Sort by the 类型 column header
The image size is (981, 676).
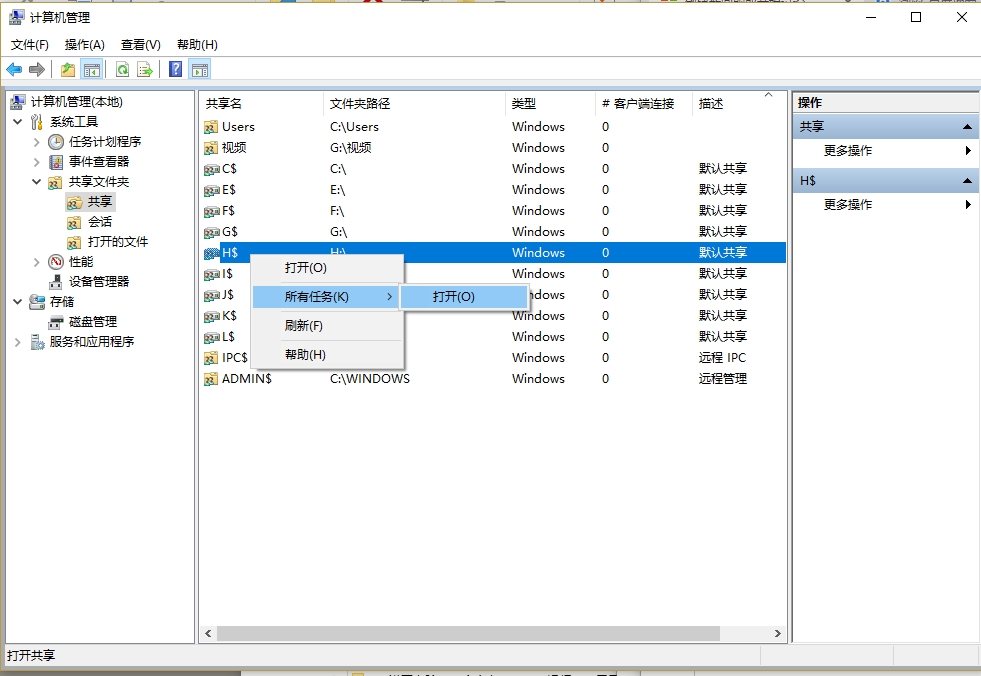pyautogui.click(x=550, y=104)
